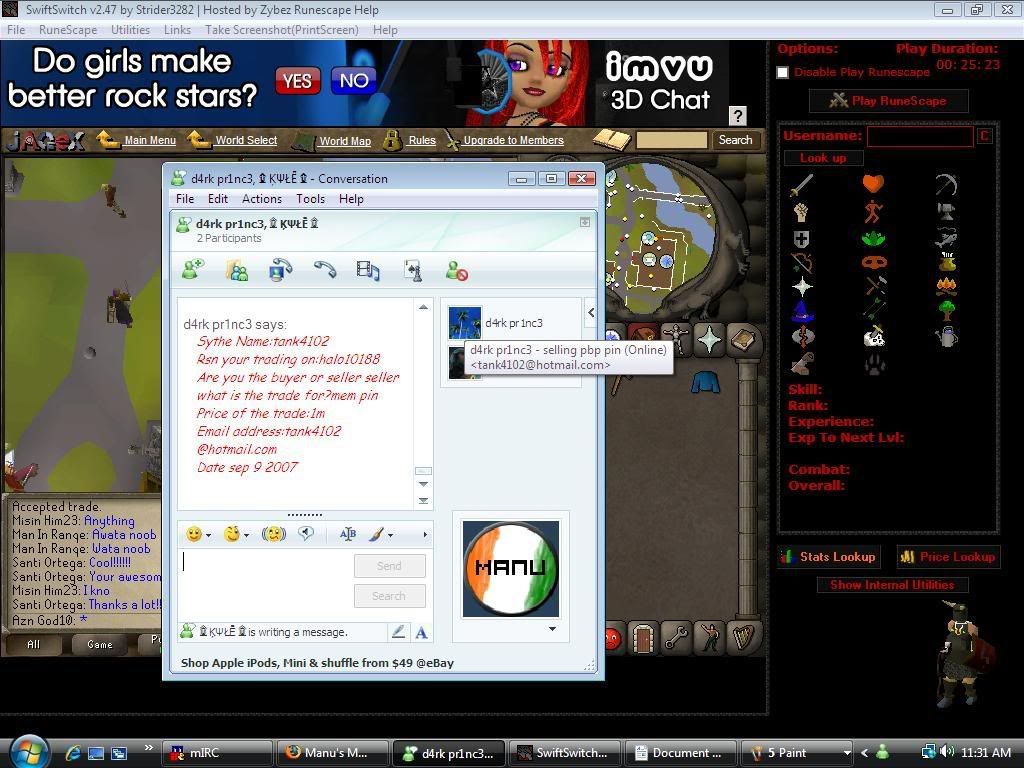Send a nudge with the shaking face icon
Viewport: 1024px width, 768px height.
[x=274, y=534]
